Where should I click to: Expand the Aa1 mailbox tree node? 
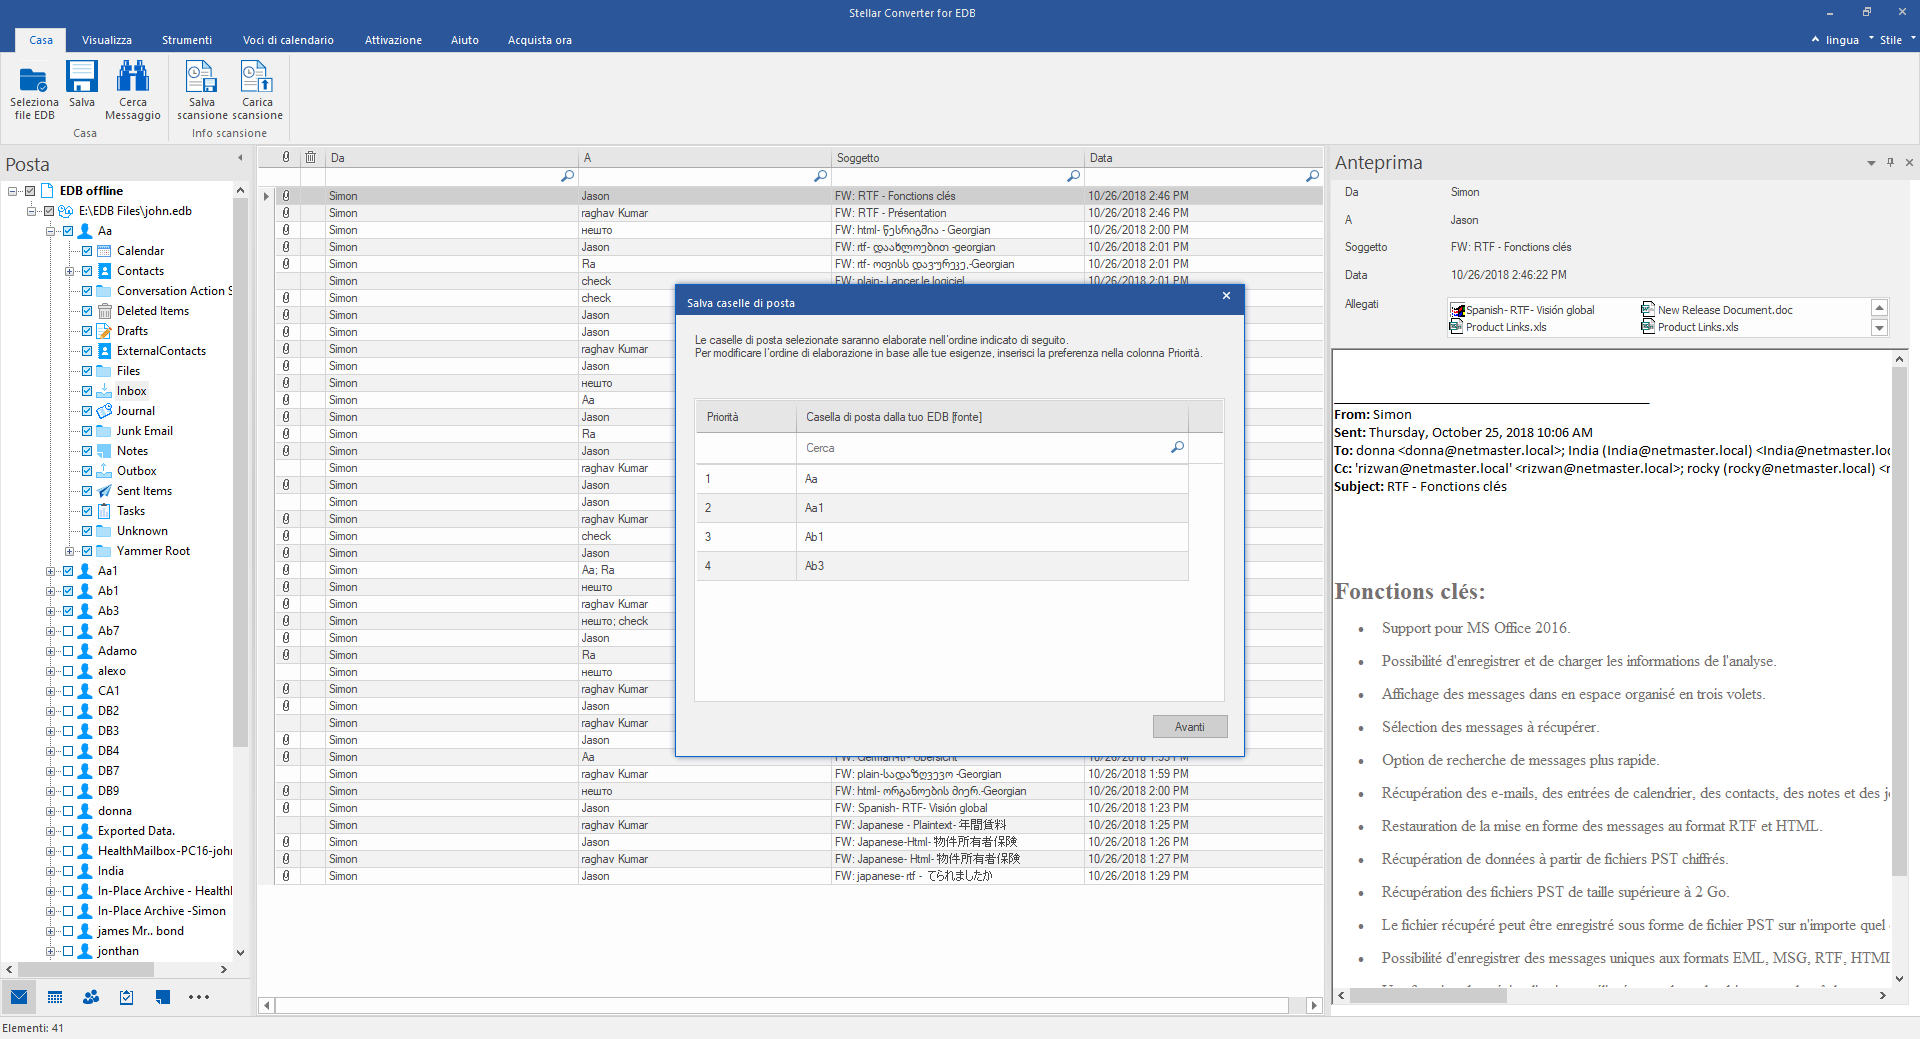click(x=50, y=571)
